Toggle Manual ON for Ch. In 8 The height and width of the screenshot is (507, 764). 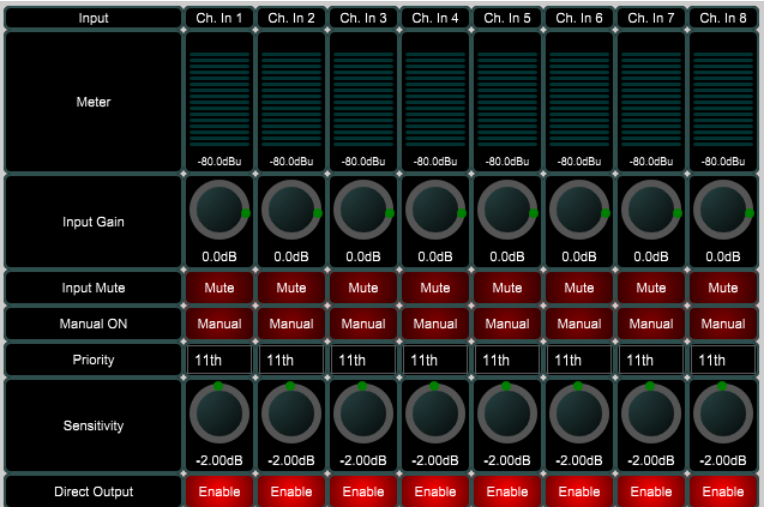[x=723, y=324]
